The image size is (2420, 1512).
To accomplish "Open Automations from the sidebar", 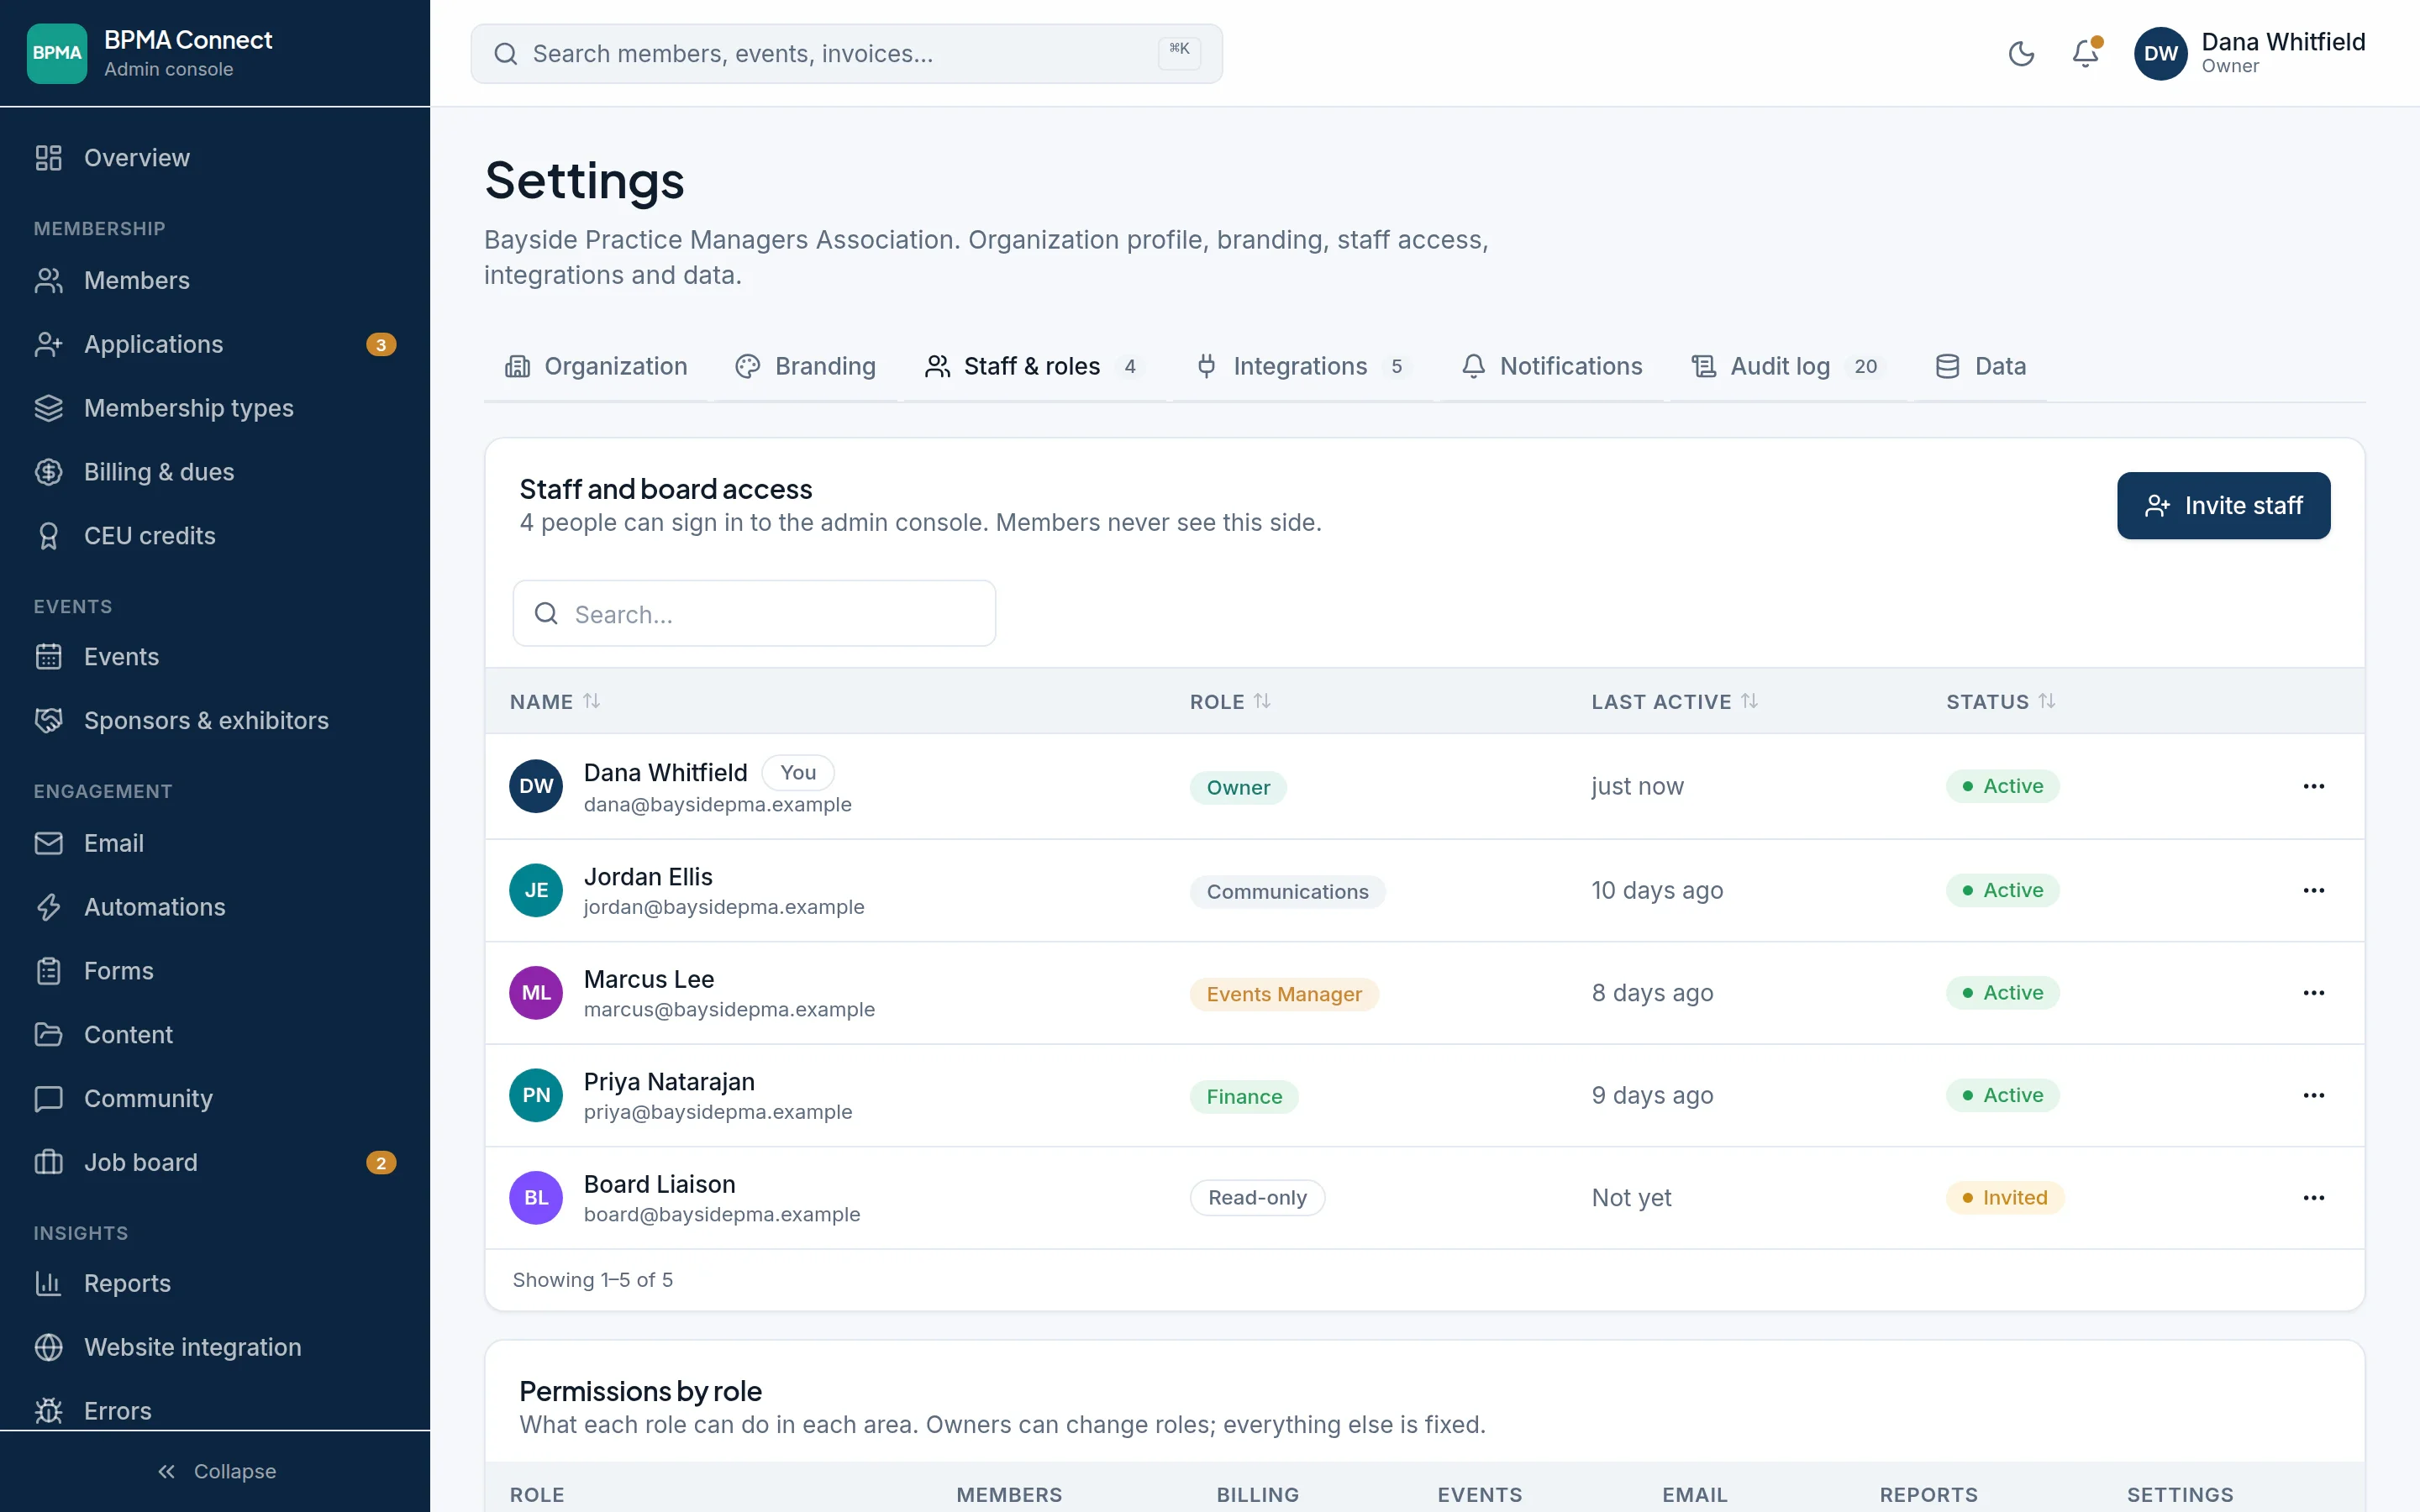I will 215,907.
